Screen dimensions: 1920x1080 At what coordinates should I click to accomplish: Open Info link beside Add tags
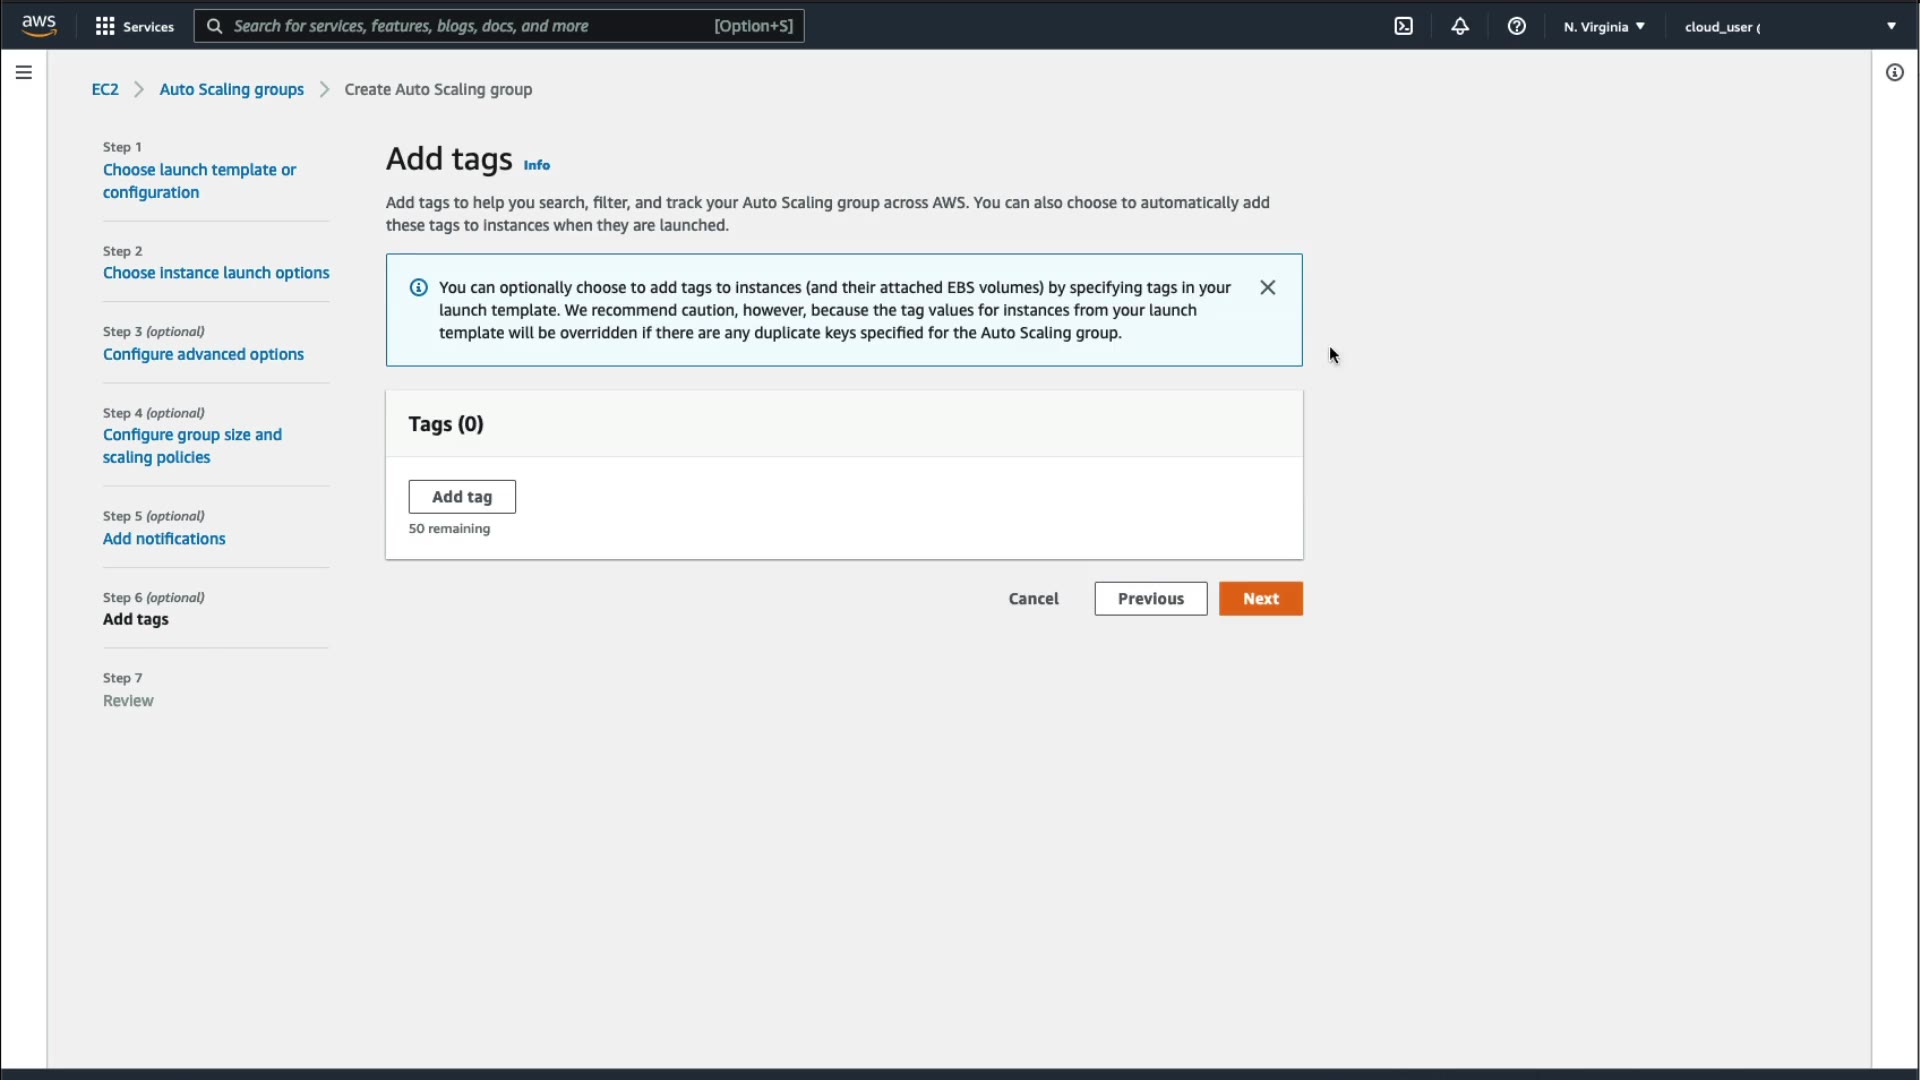[537, 165]
